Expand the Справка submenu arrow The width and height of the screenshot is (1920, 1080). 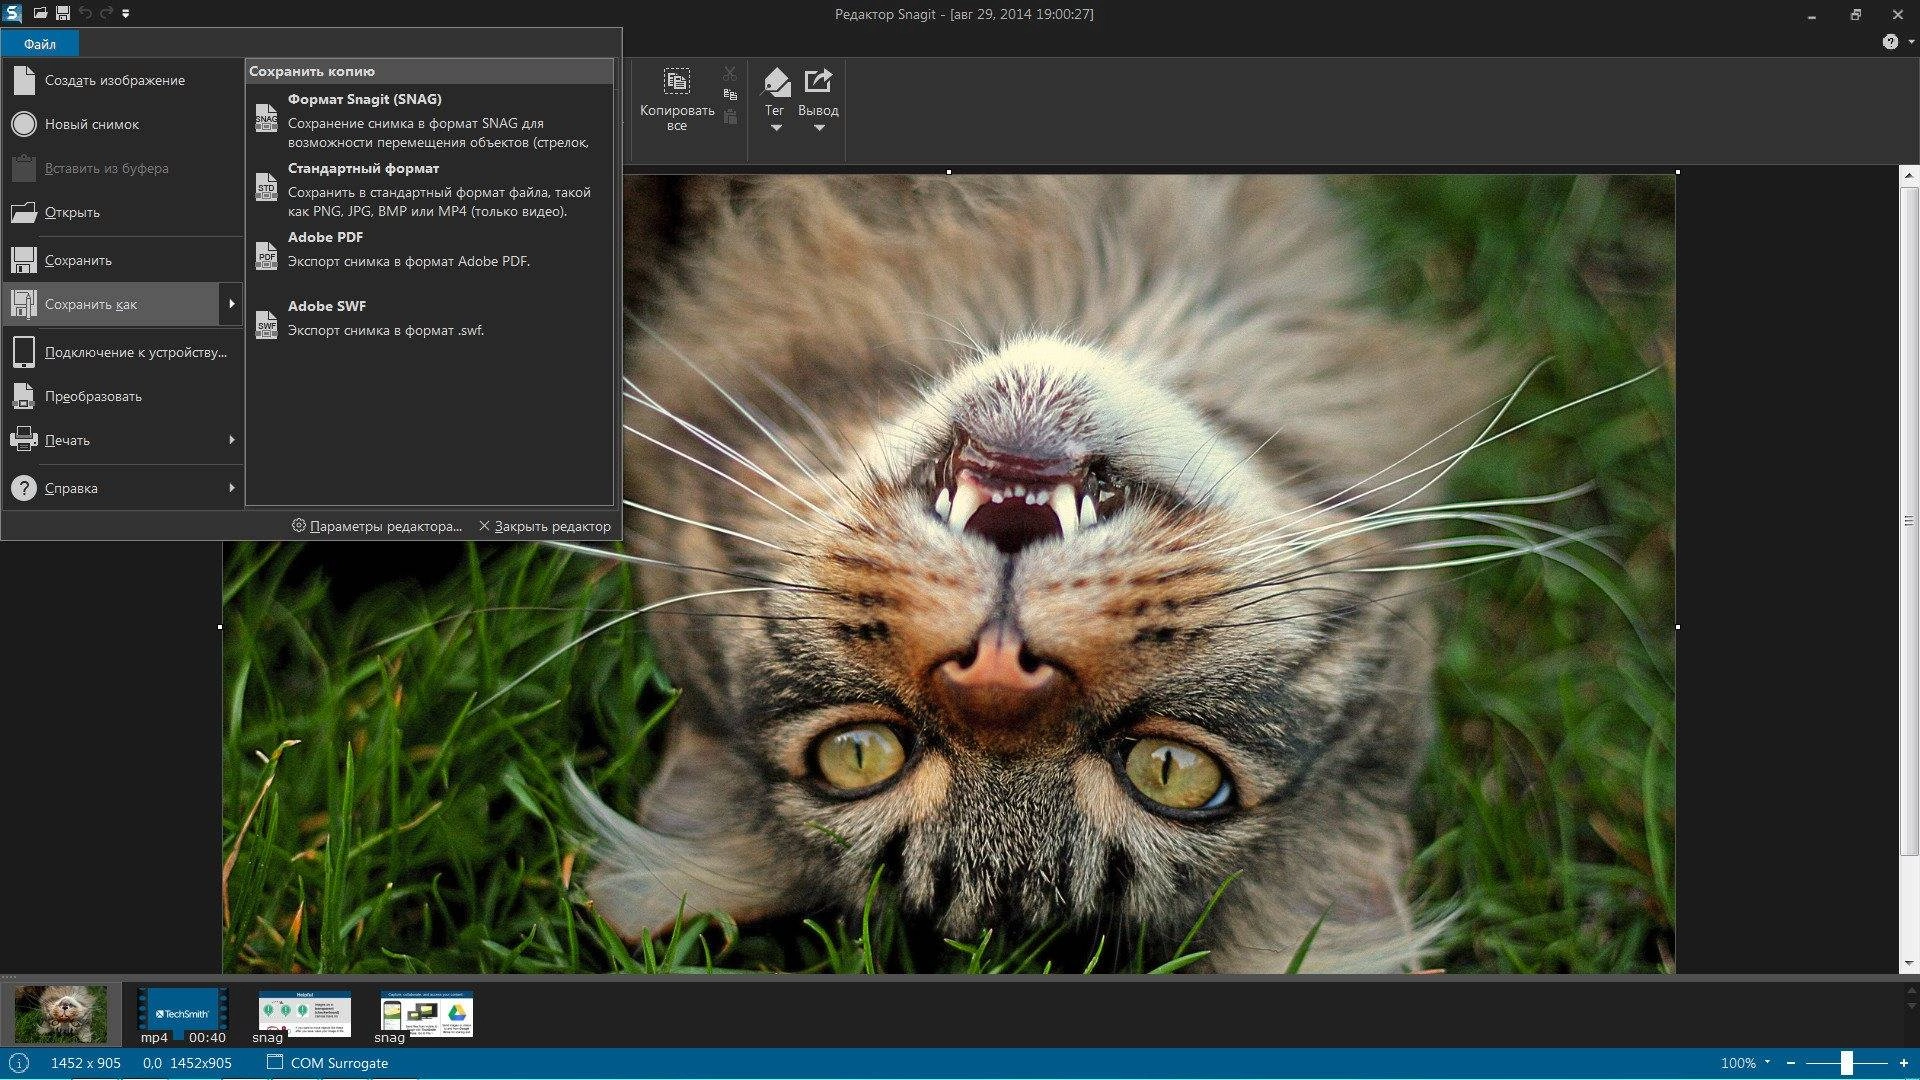click(232, 488)
